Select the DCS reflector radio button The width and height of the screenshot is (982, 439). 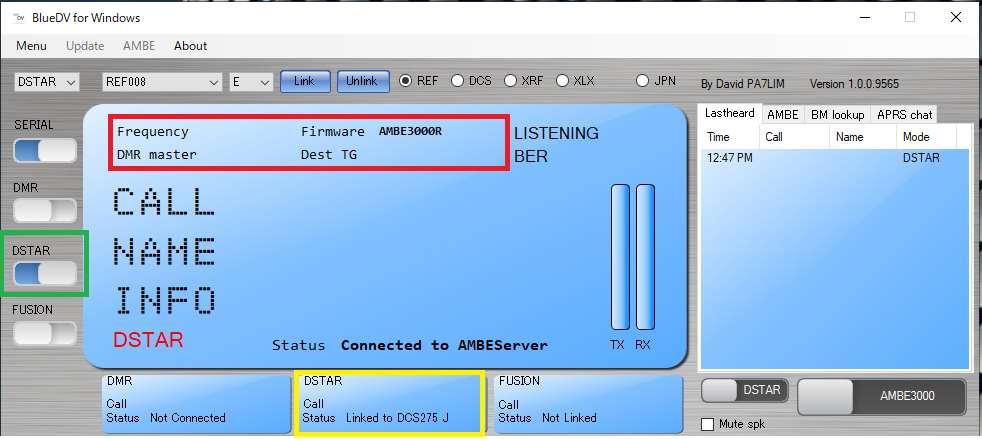[x=458, y=81]
